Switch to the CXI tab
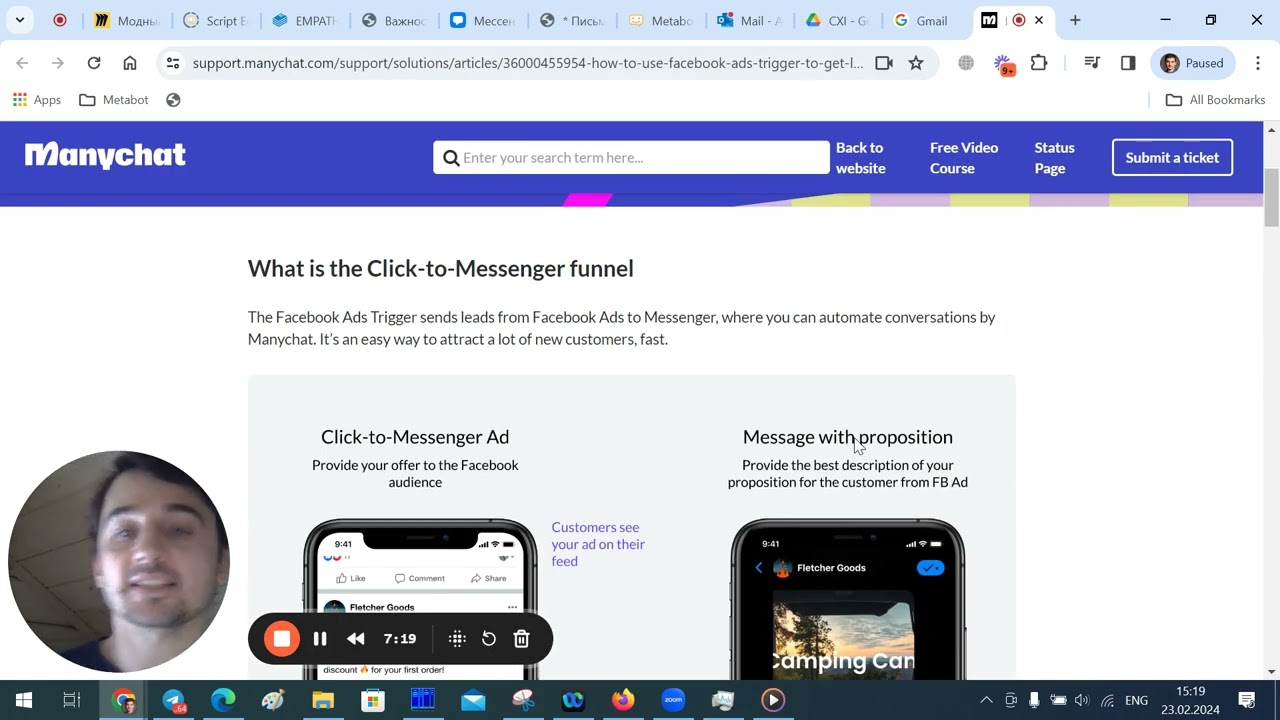1280x720 pixels. point(839,20)
